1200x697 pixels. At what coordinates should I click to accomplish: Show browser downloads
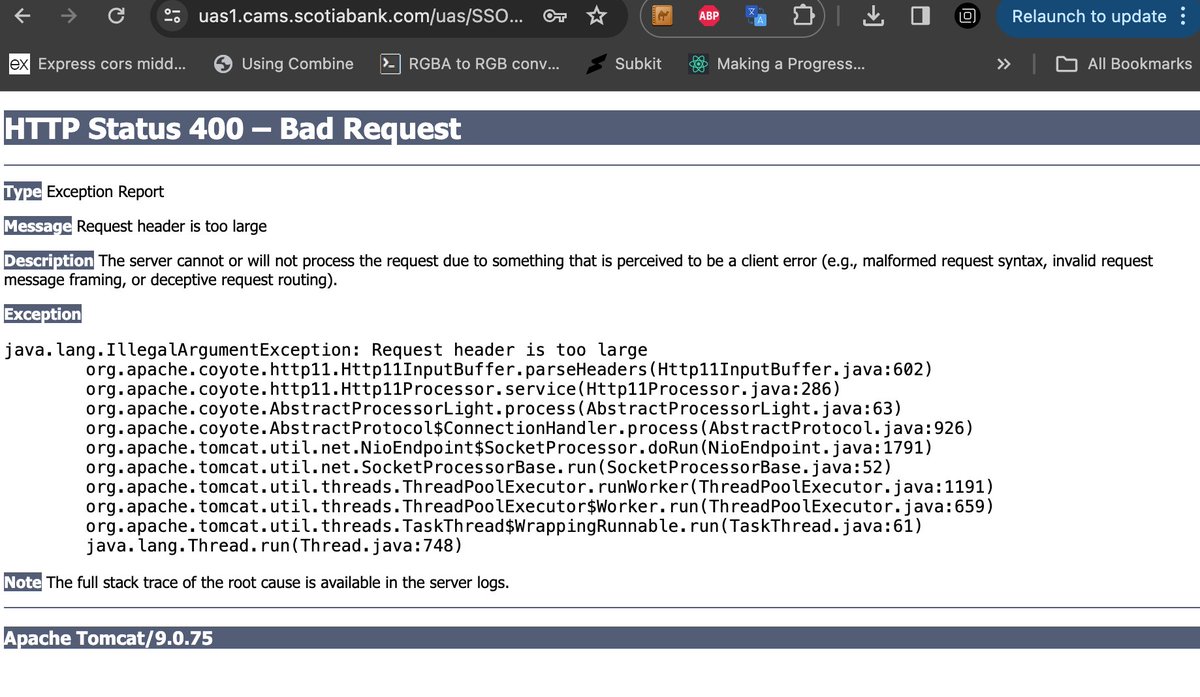click(x=873, y=15)
